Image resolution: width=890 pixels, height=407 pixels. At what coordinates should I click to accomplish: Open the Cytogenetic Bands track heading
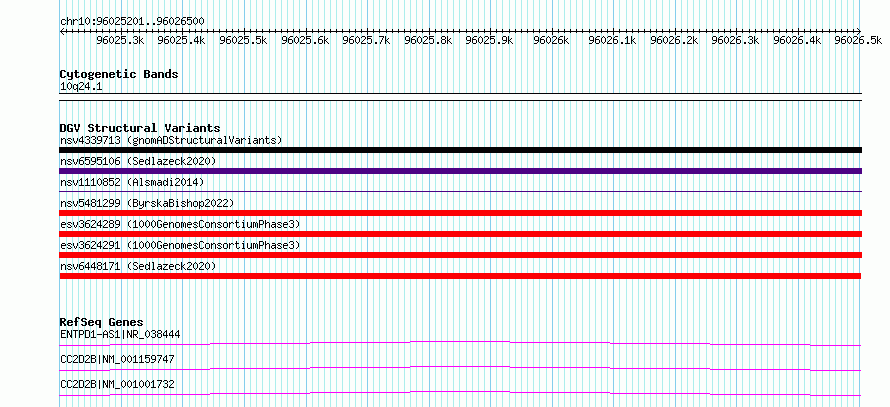[119, 74]
